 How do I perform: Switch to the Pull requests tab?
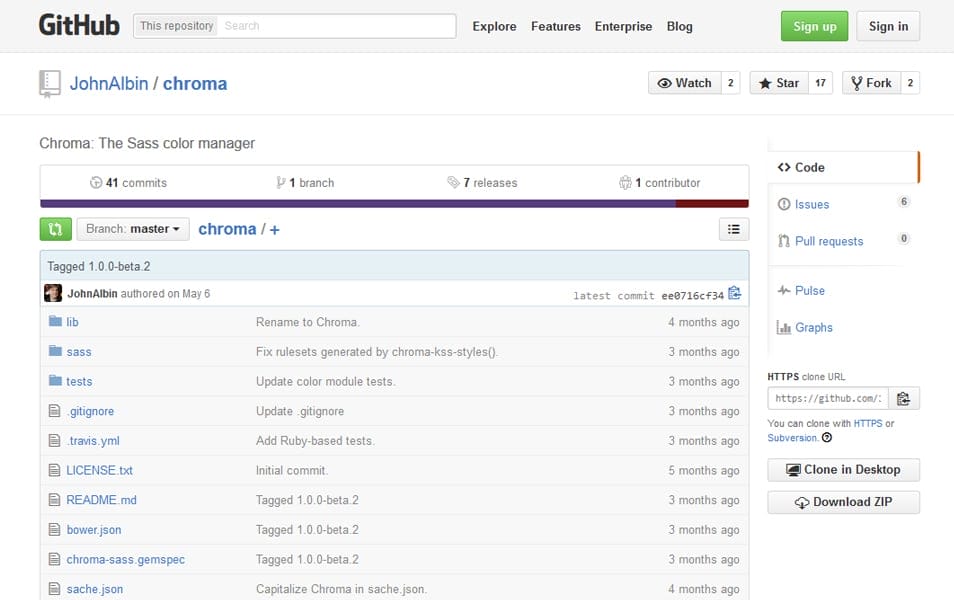[828, 241]
